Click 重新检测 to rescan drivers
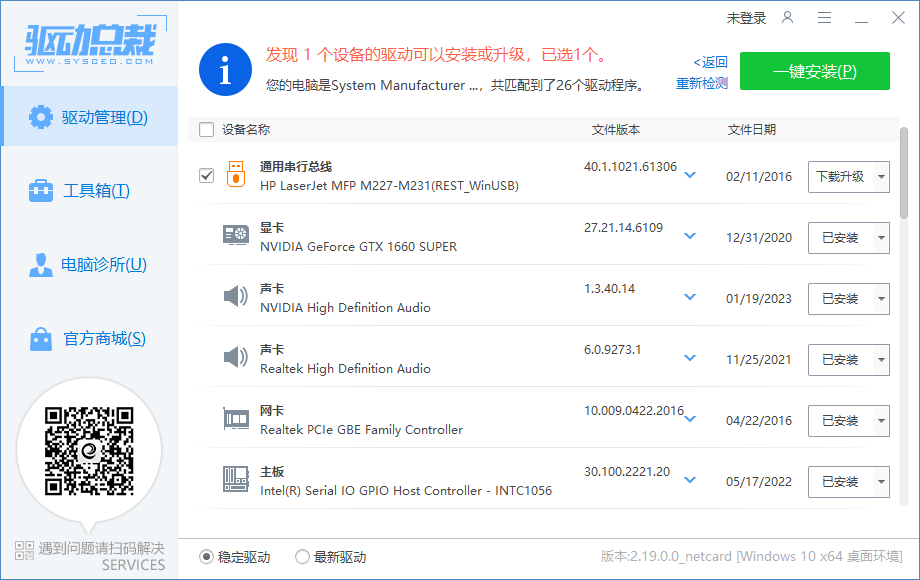920x580 pixels. (702, 82)
